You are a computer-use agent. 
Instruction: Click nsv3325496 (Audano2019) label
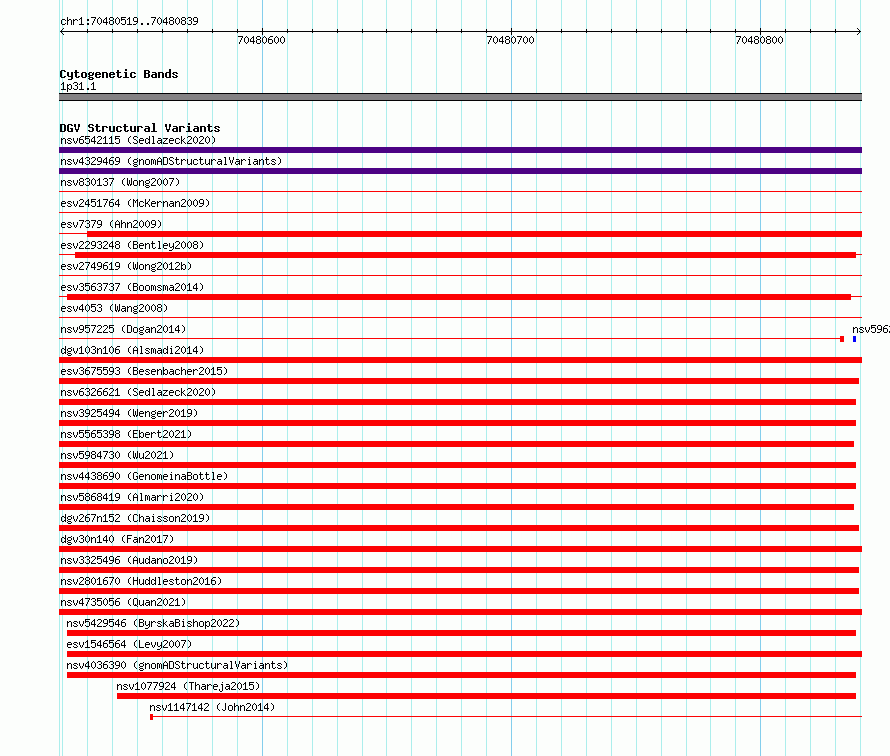point(129,560)
